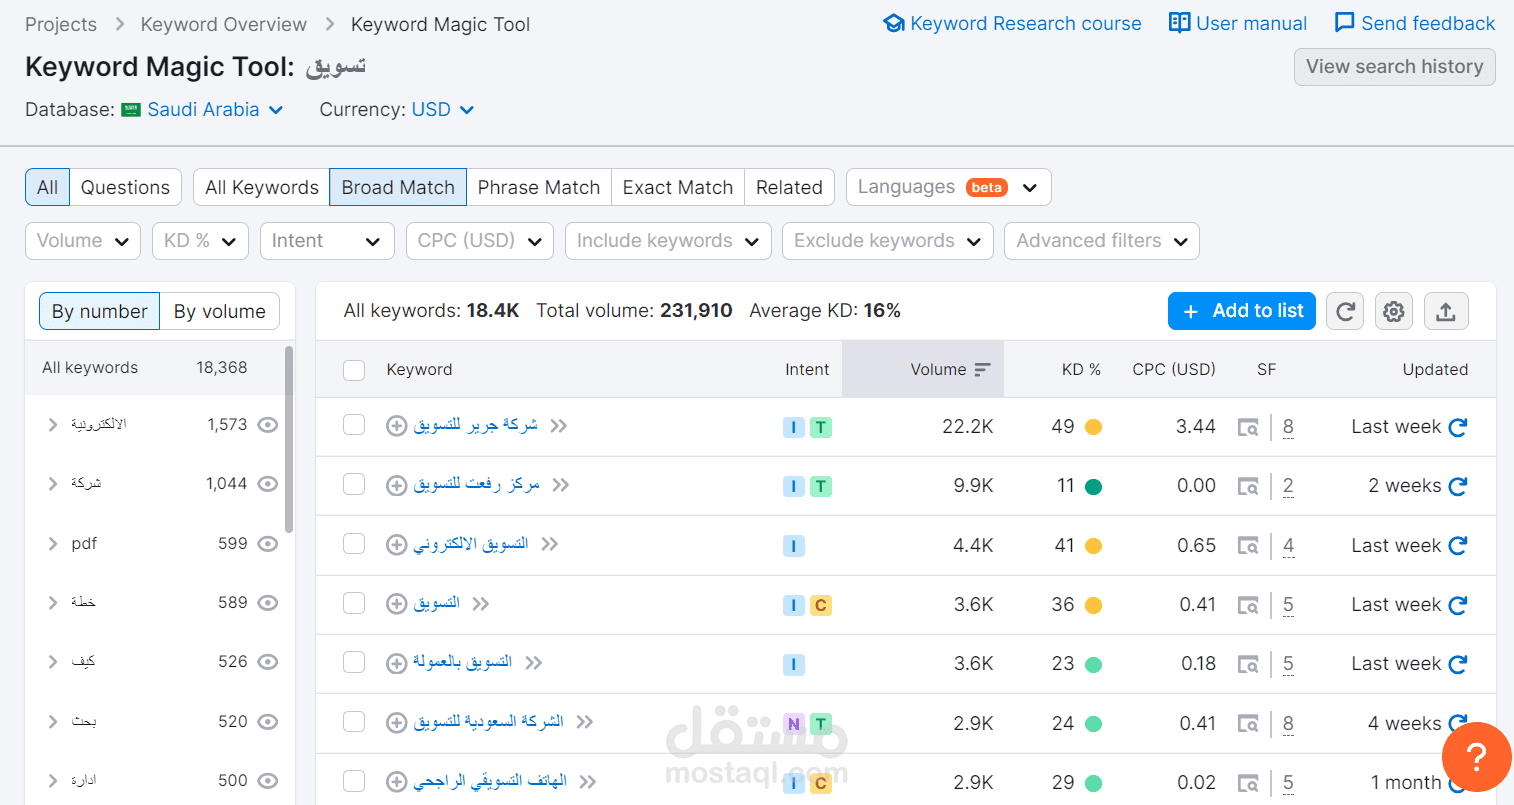Open table settings gear icon
This screenshot has width=1514, height=805.
tap(1393, 311)
